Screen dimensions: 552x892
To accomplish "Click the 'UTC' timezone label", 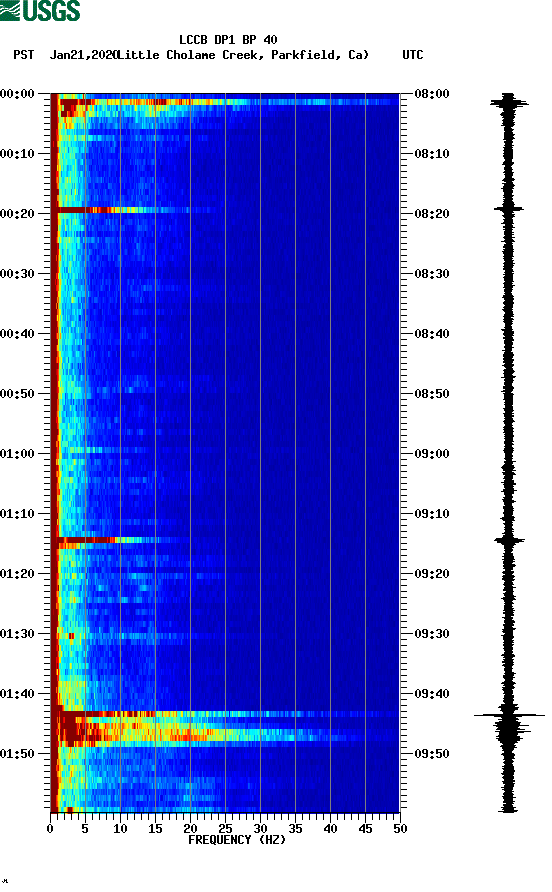I will click(x=413, y=55).
